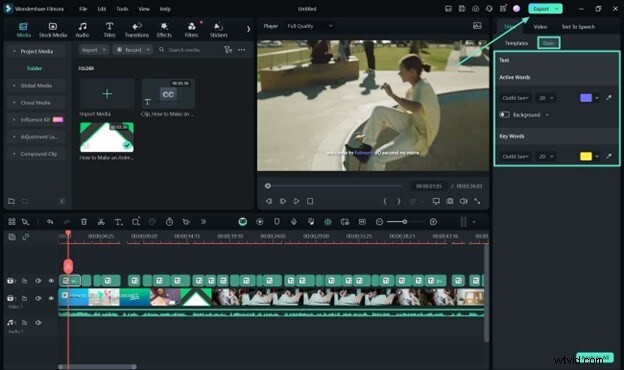The height and width of the screenshot is (370, 624).
Task: Pick Key Words color with the eyedropper
Action: coord(609,156)
